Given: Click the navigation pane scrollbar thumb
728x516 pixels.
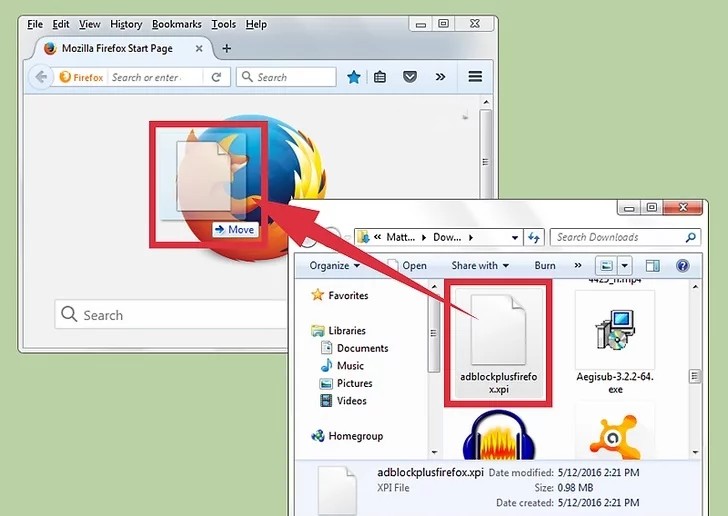Looking at the screenshot, I should point(434,332).
